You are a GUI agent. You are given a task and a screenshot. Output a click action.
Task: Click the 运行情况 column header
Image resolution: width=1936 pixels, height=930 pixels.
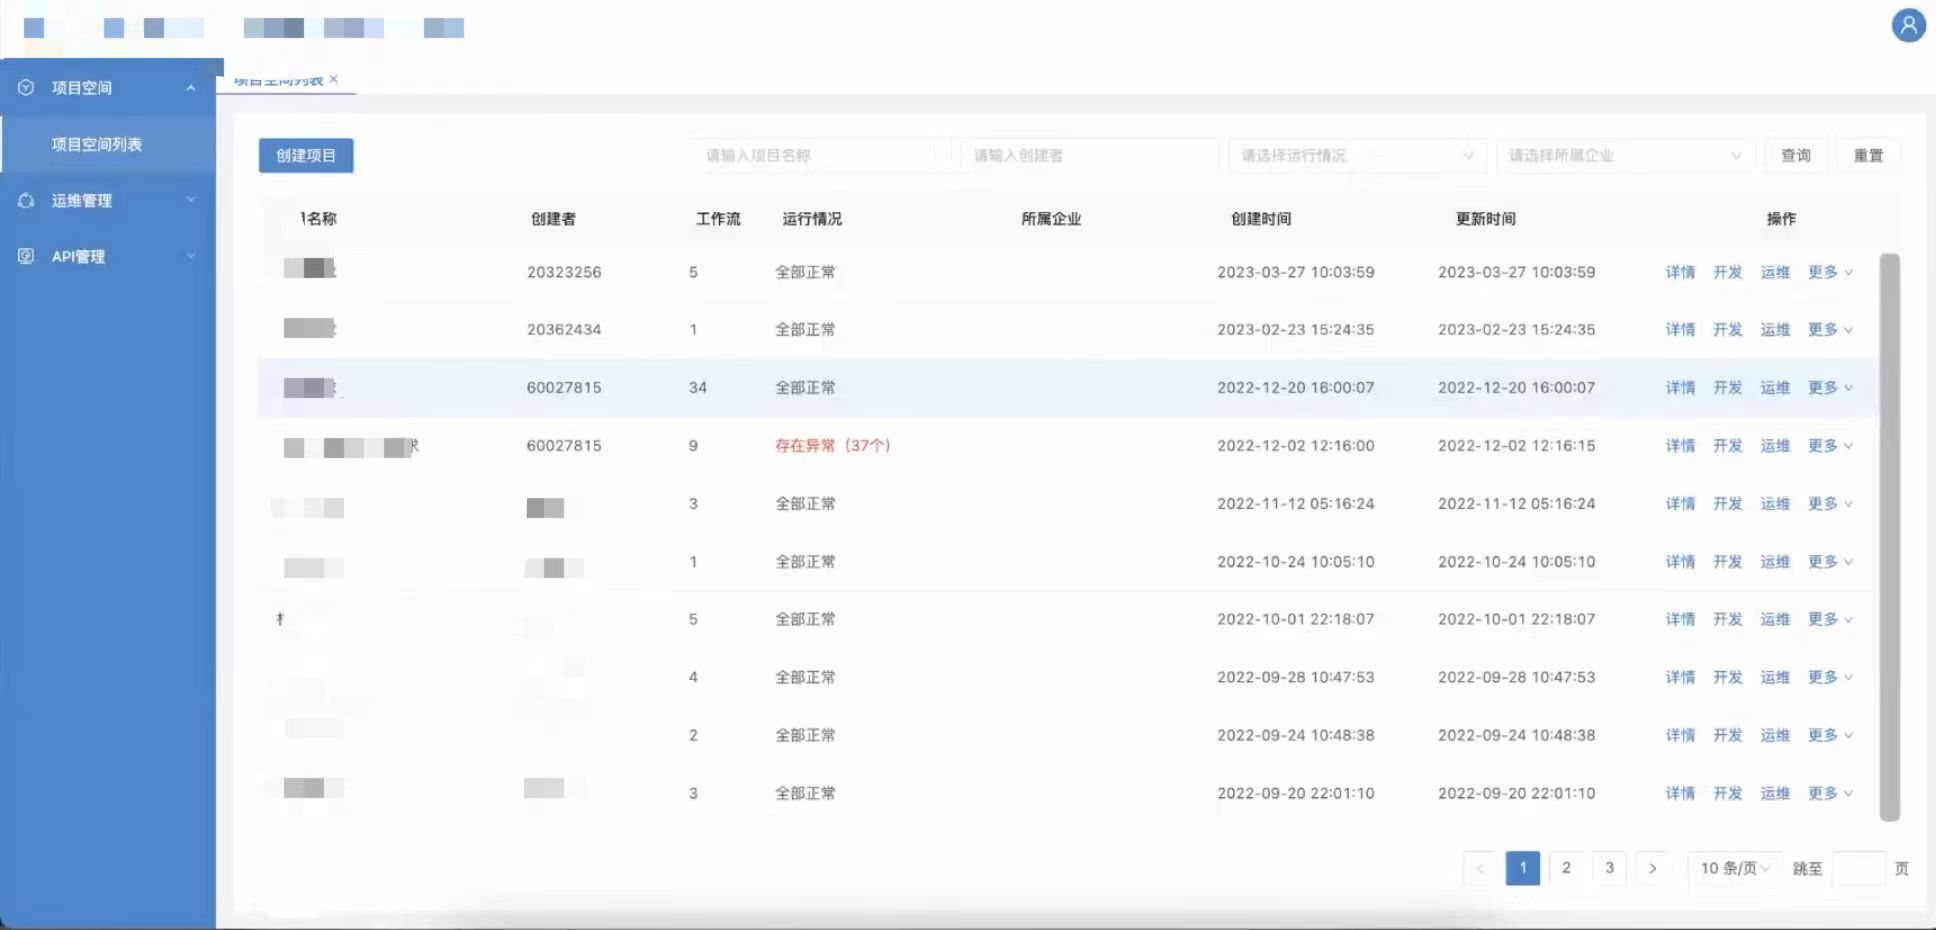pyautogui.click(x=812, y=218)
